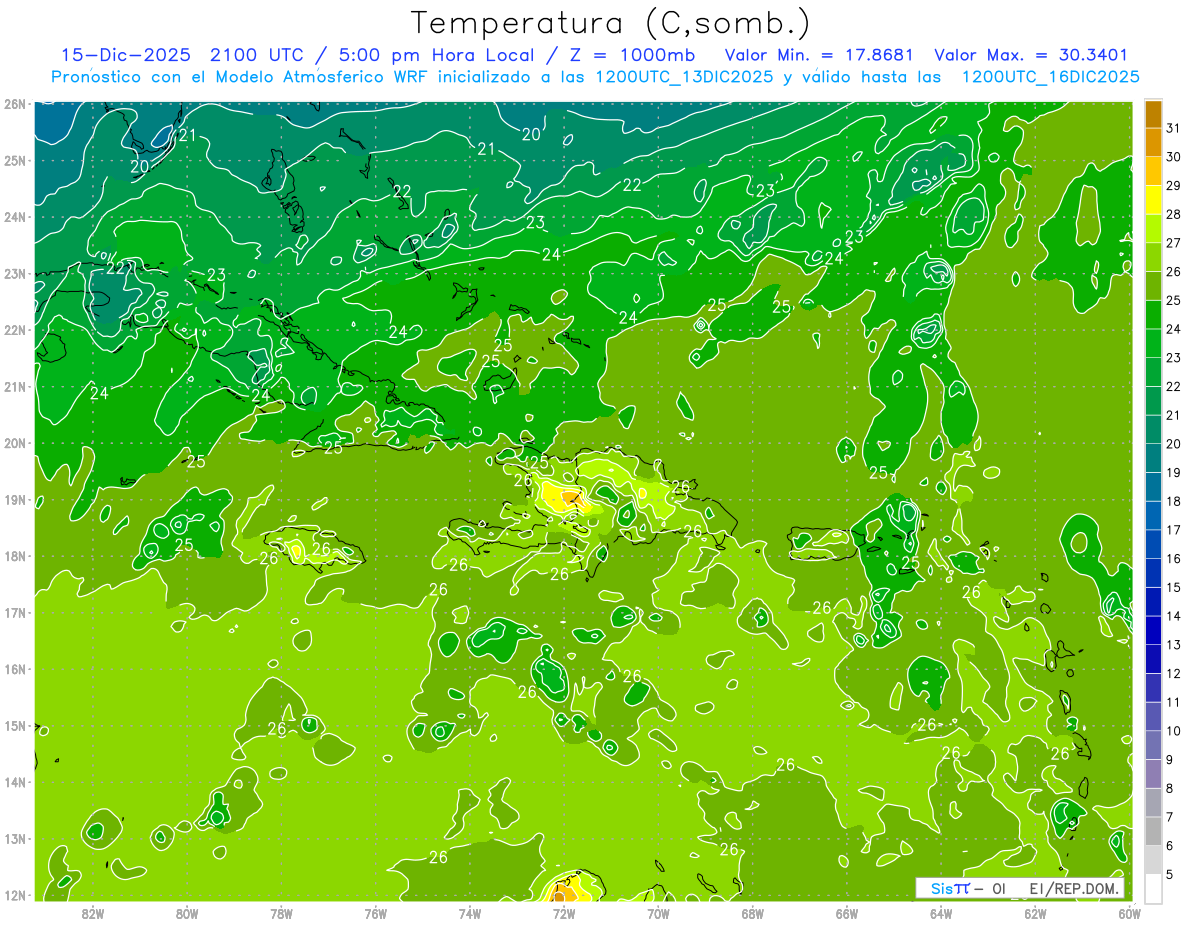Click the title 'Temperatura (C,somb.)'

tap(611, 24)
